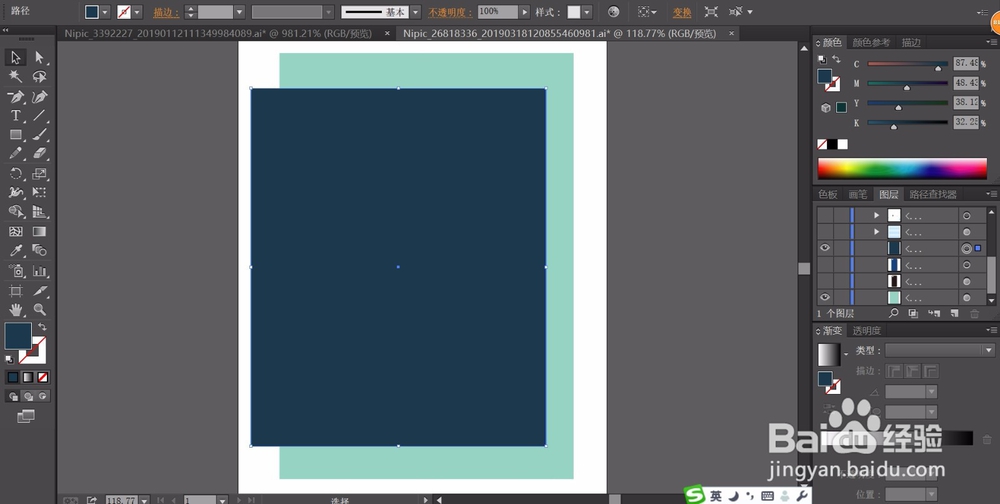Click the Change Screen Mode icon
Image resolution: width=1000 pixels, height=504 pixels.
click(x=26, y=417)
